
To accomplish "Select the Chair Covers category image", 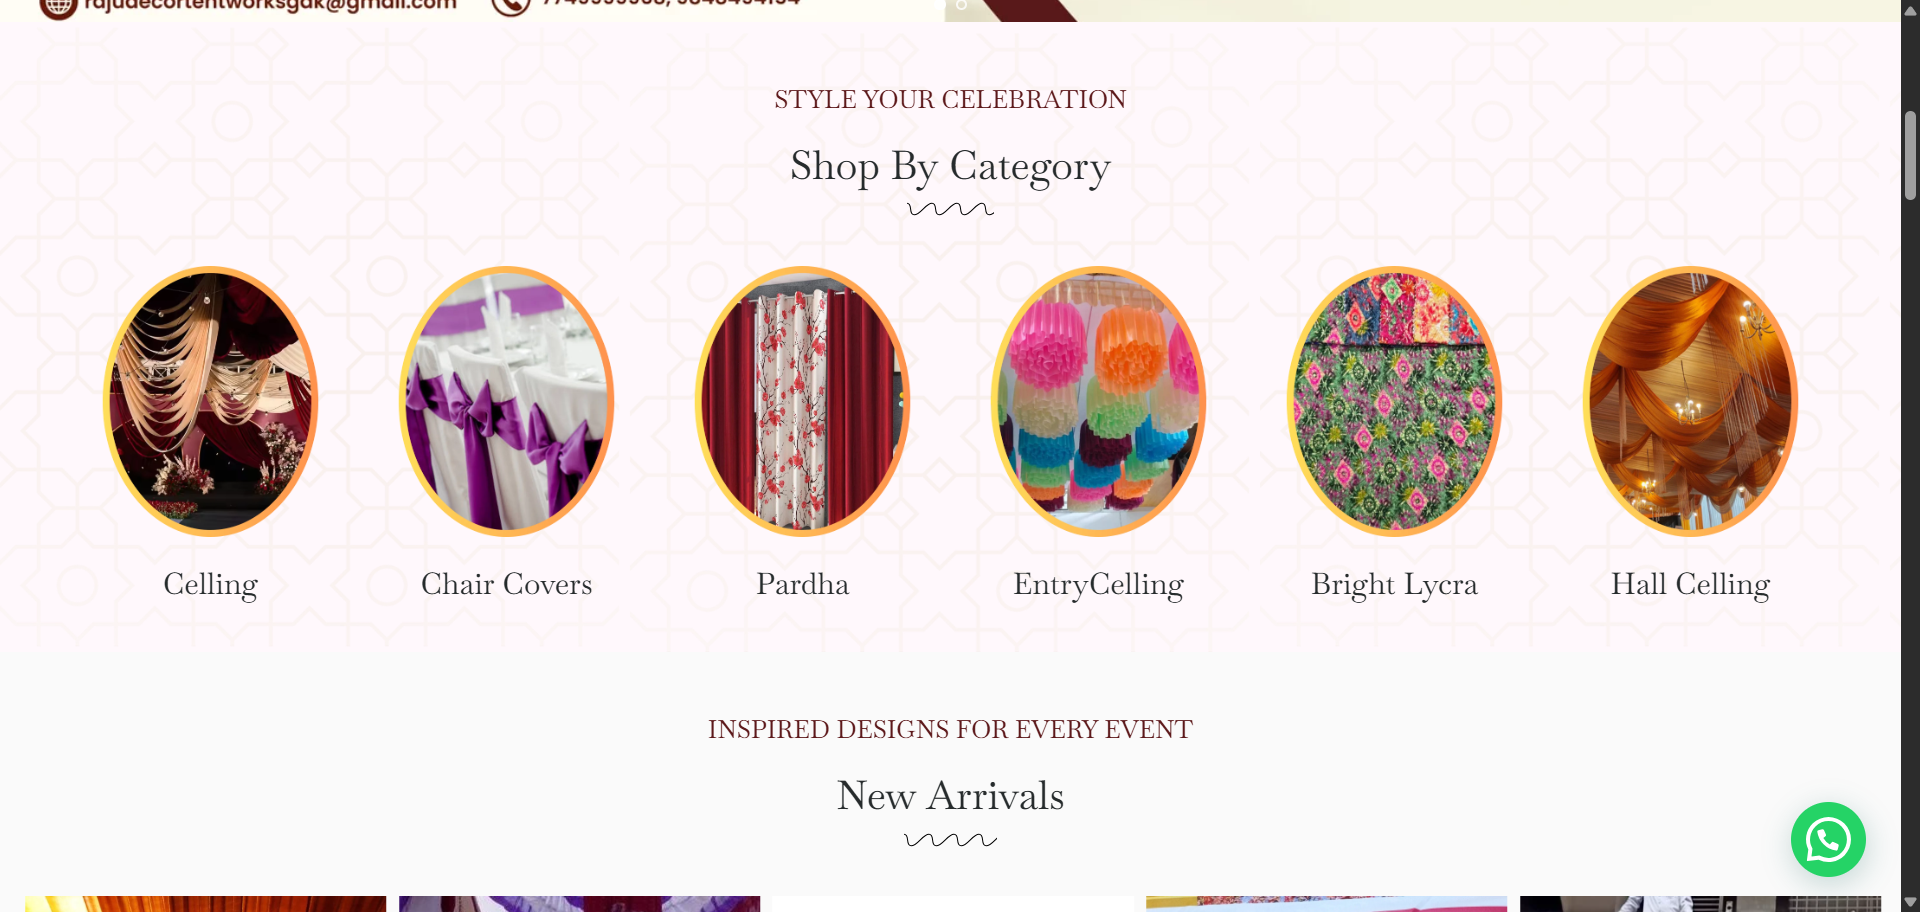I will (x=506, y=401).
